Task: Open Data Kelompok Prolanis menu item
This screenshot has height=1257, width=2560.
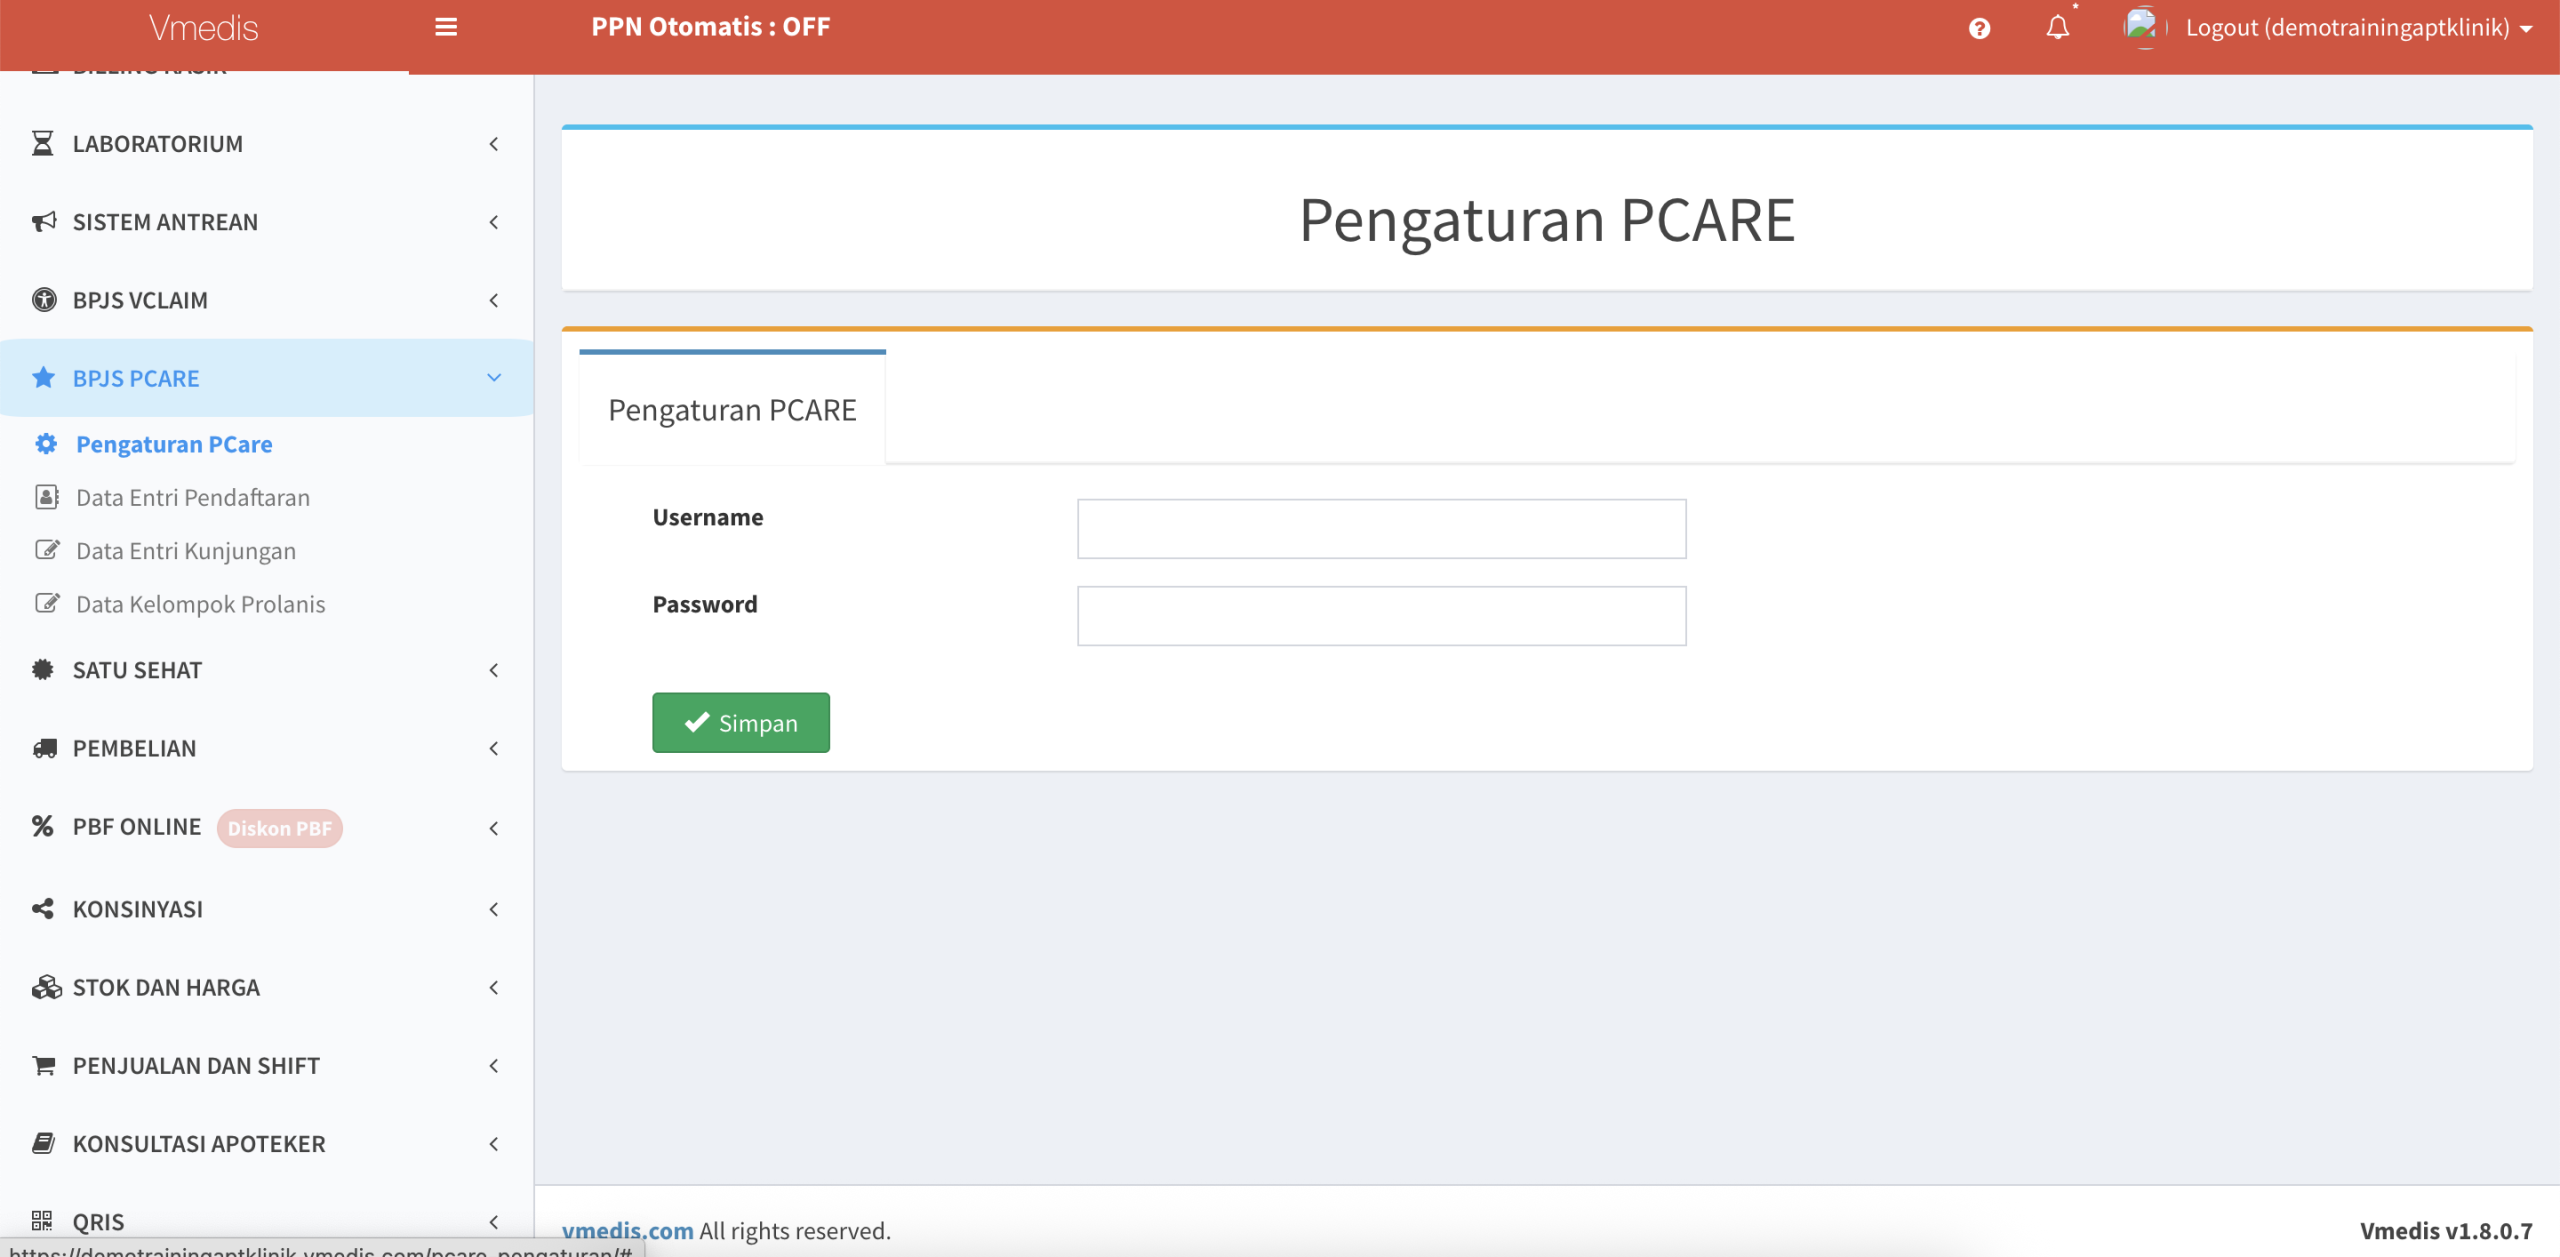Action: tap(200, 604)
